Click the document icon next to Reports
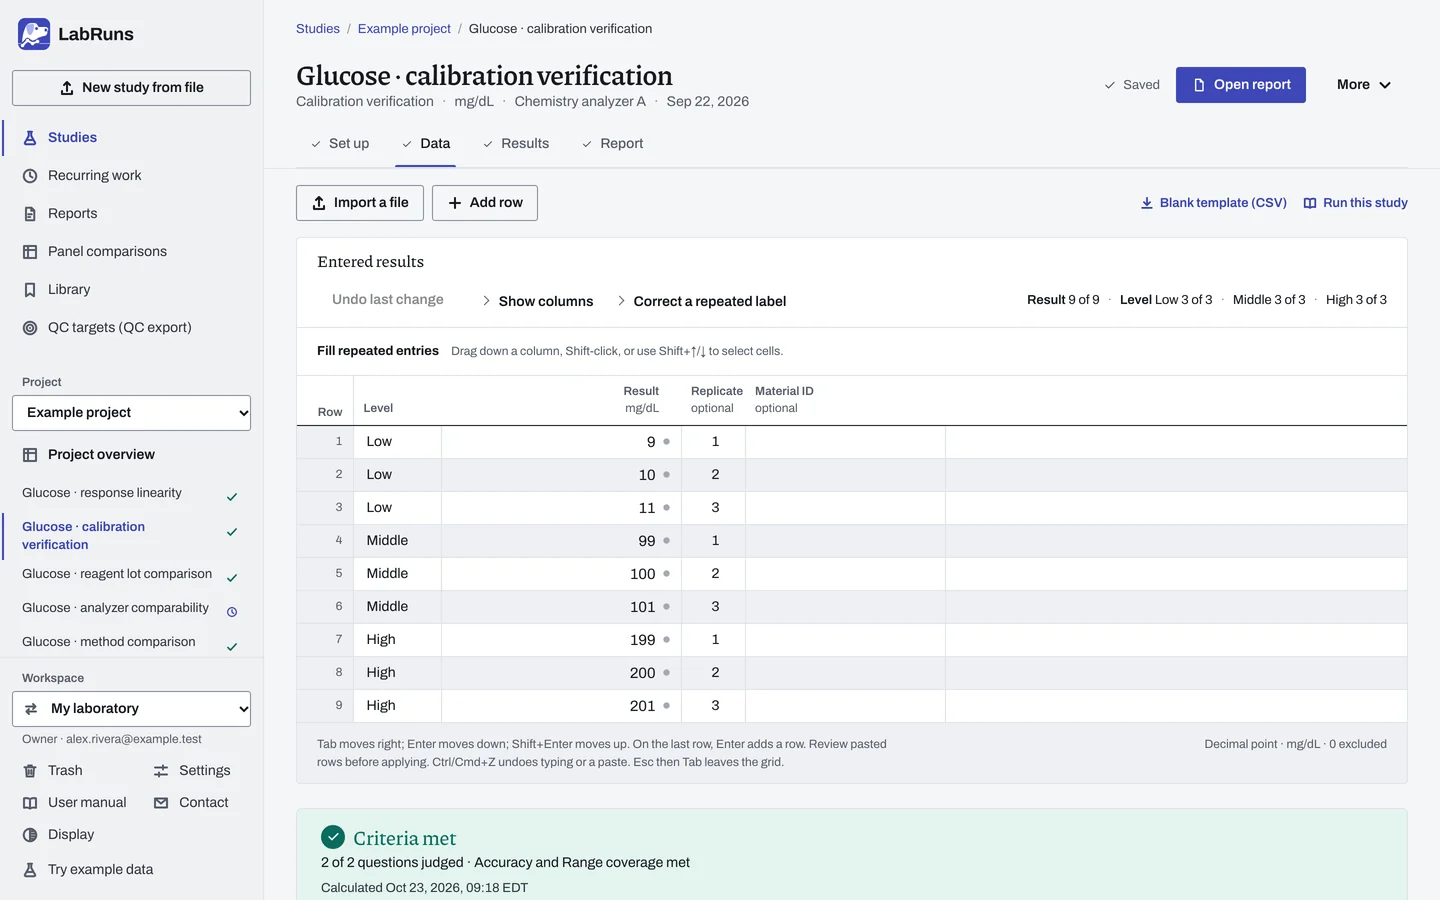This screenshot has width=1440, height=900. [x=30, y=214]
